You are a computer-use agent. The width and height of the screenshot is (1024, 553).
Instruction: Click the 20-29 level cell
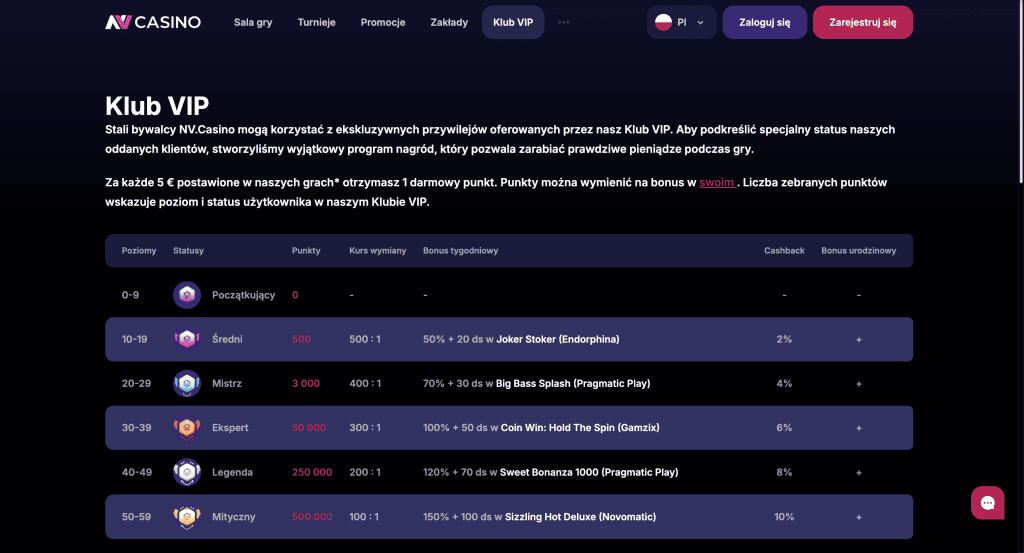point(136,384)
